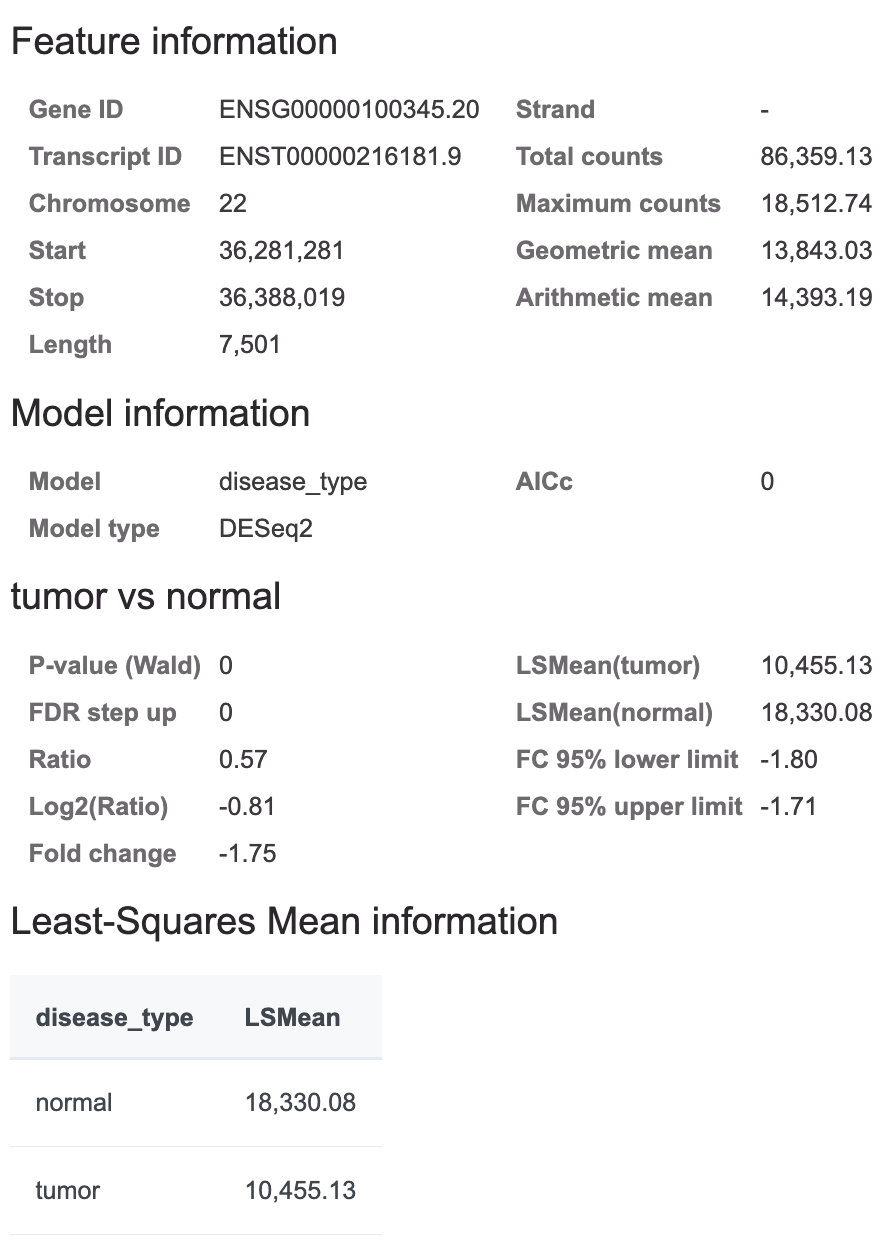Viewport: 890px width, 1240px height.
Task: Click the Log2(Ratio) value -0.81
Action: [x=247, y=807]
